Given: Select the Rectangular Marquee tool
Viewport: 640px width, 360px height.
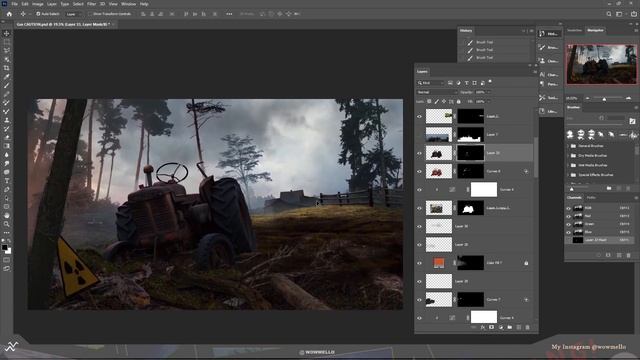Looking at the screenshot, I should [x=7, y=42].
